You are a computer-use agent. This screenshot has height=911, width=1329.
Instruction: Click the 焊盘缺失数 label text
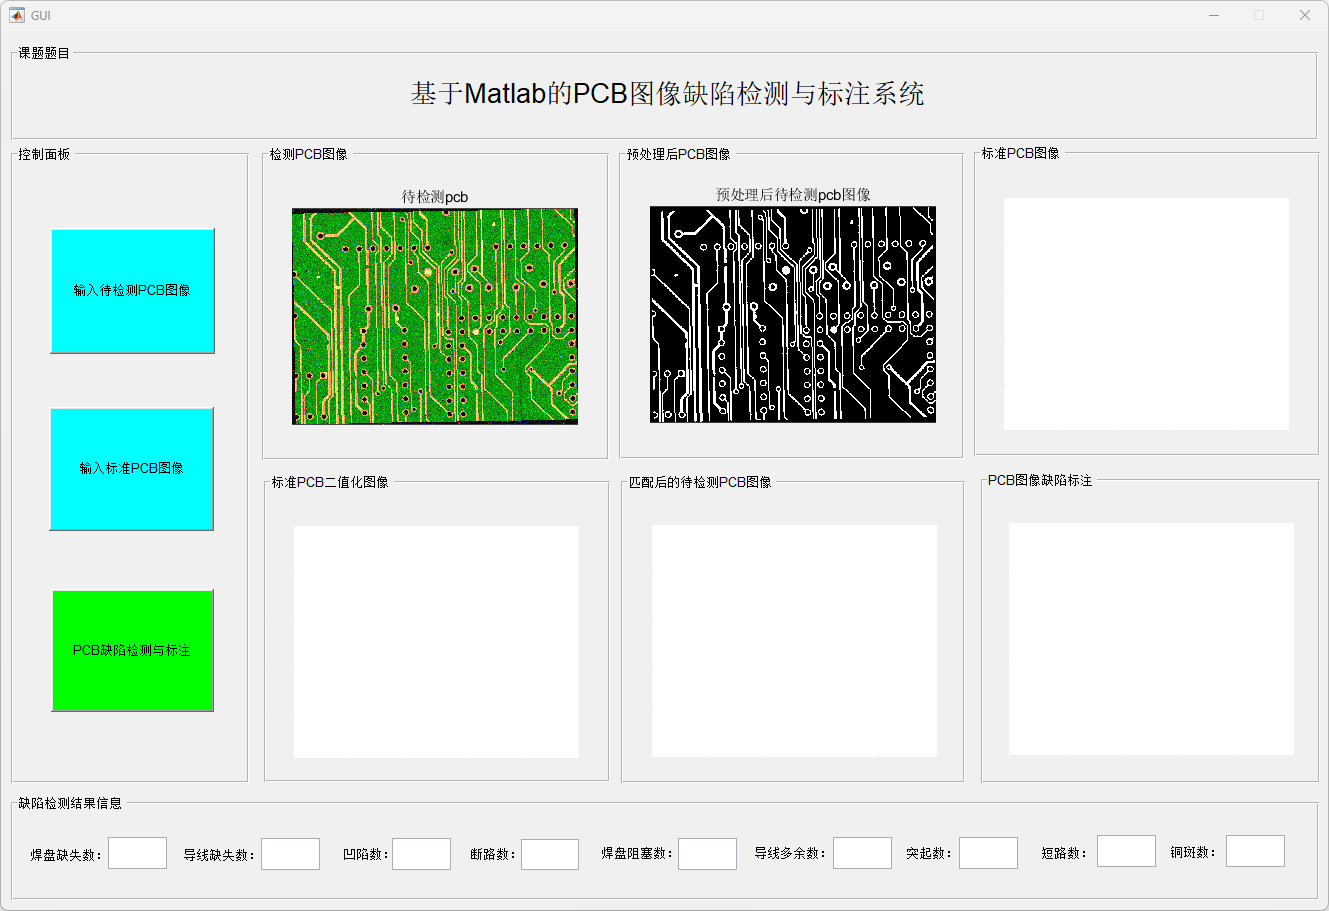(x=66, y=855)
